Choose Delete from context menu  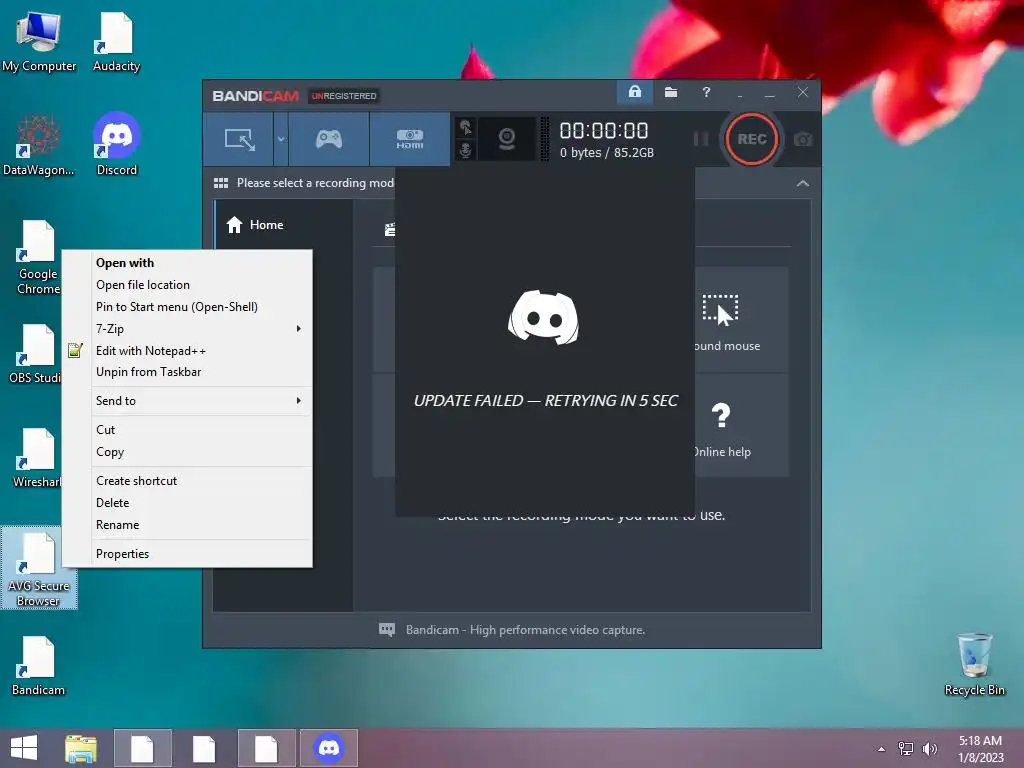pyautogui.click(x=187, y=503)
